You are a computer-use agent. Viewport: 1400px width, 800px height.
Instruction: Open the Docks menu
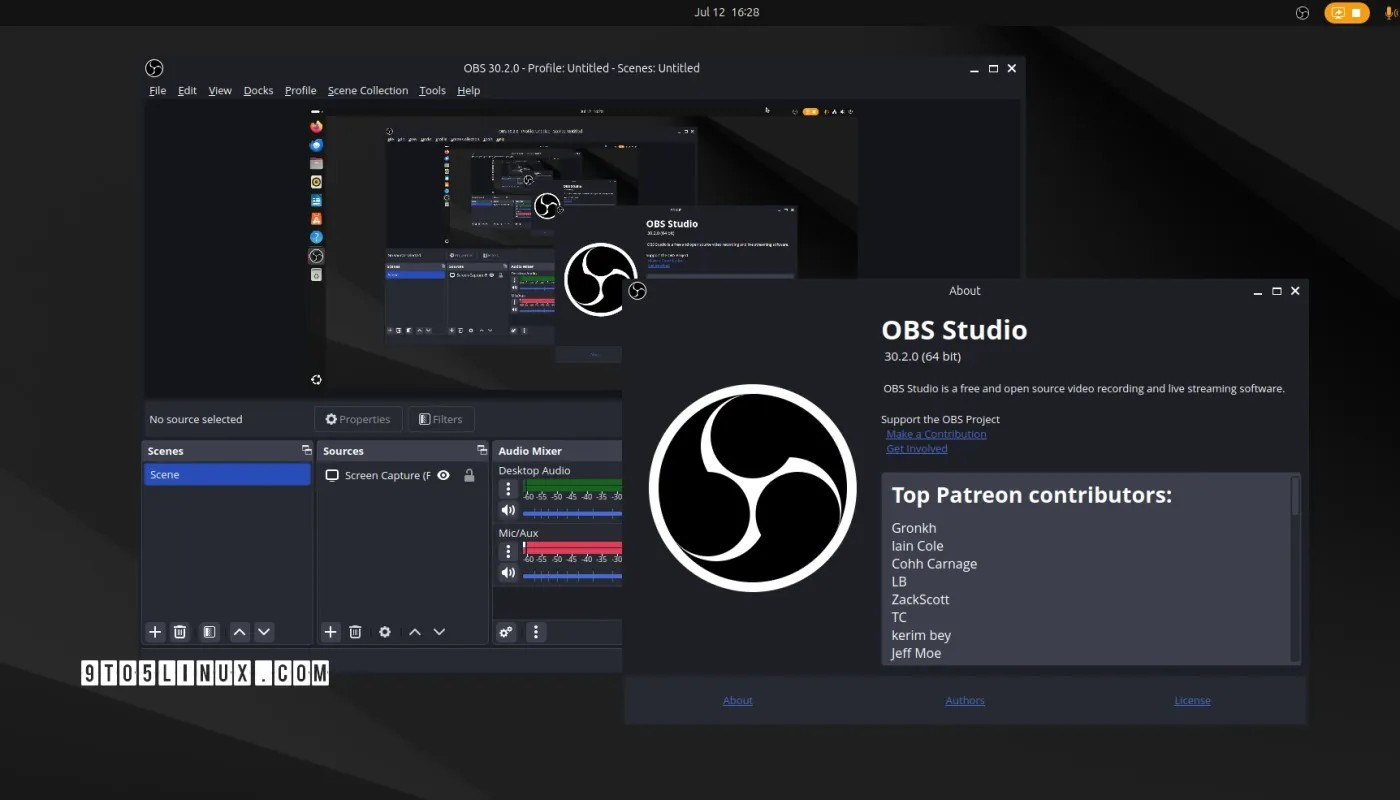[258, 90]
